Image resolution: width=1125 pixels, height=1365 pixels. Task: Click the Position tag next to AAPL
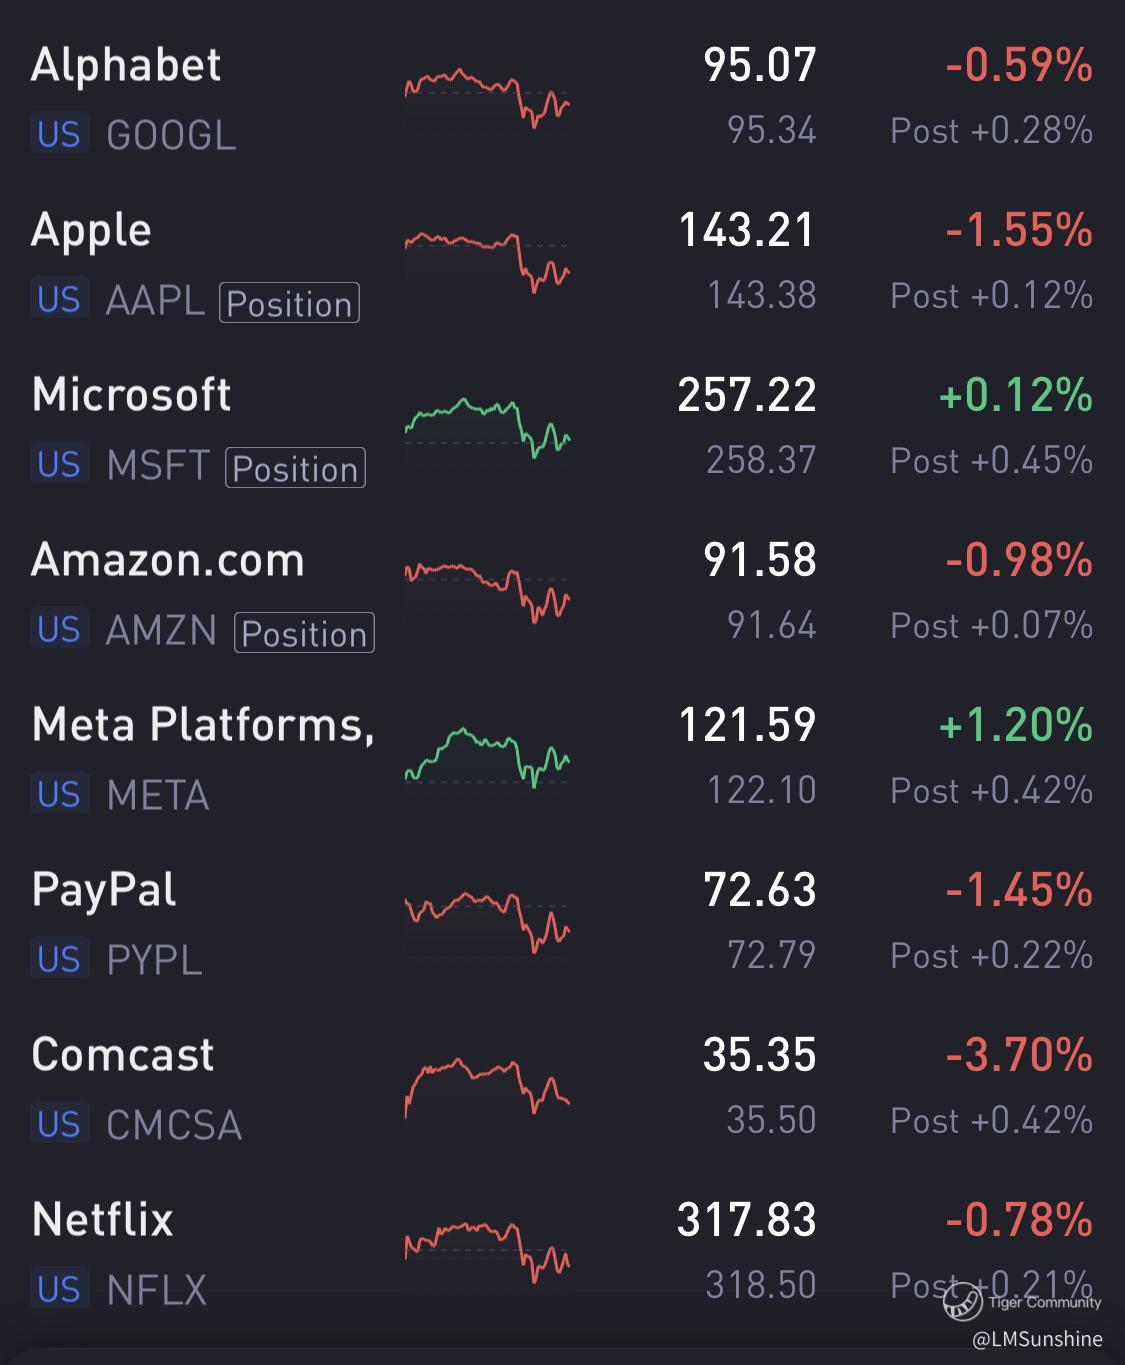[x=290, y=303]
